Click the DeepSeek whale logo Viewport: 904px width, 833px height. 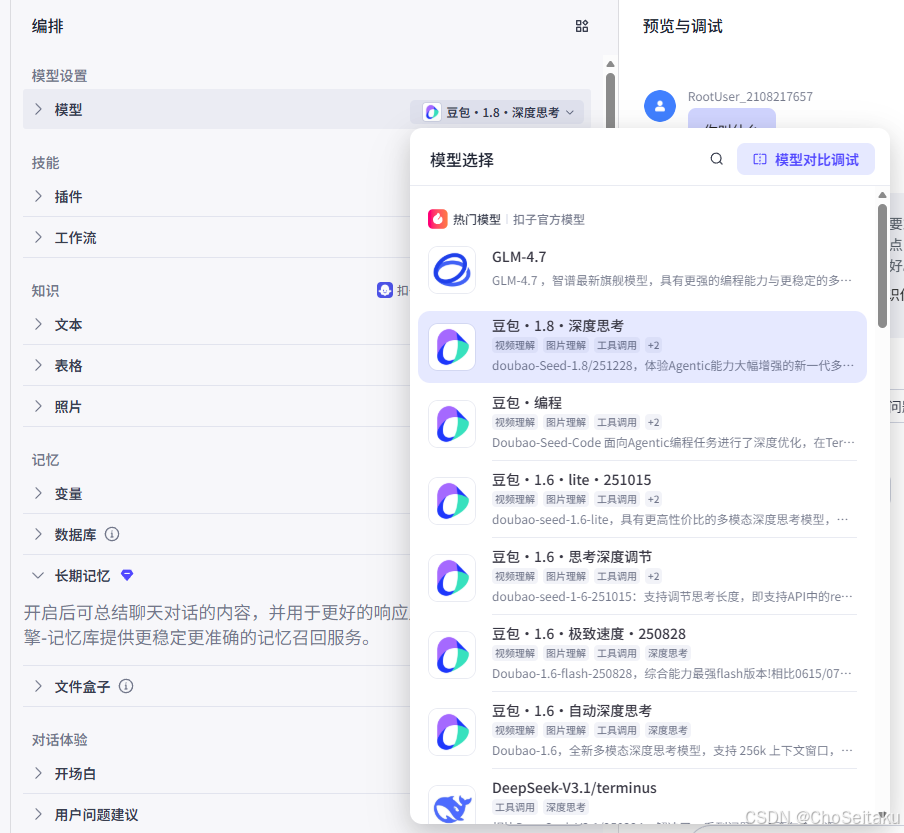[x=452, y=806]
